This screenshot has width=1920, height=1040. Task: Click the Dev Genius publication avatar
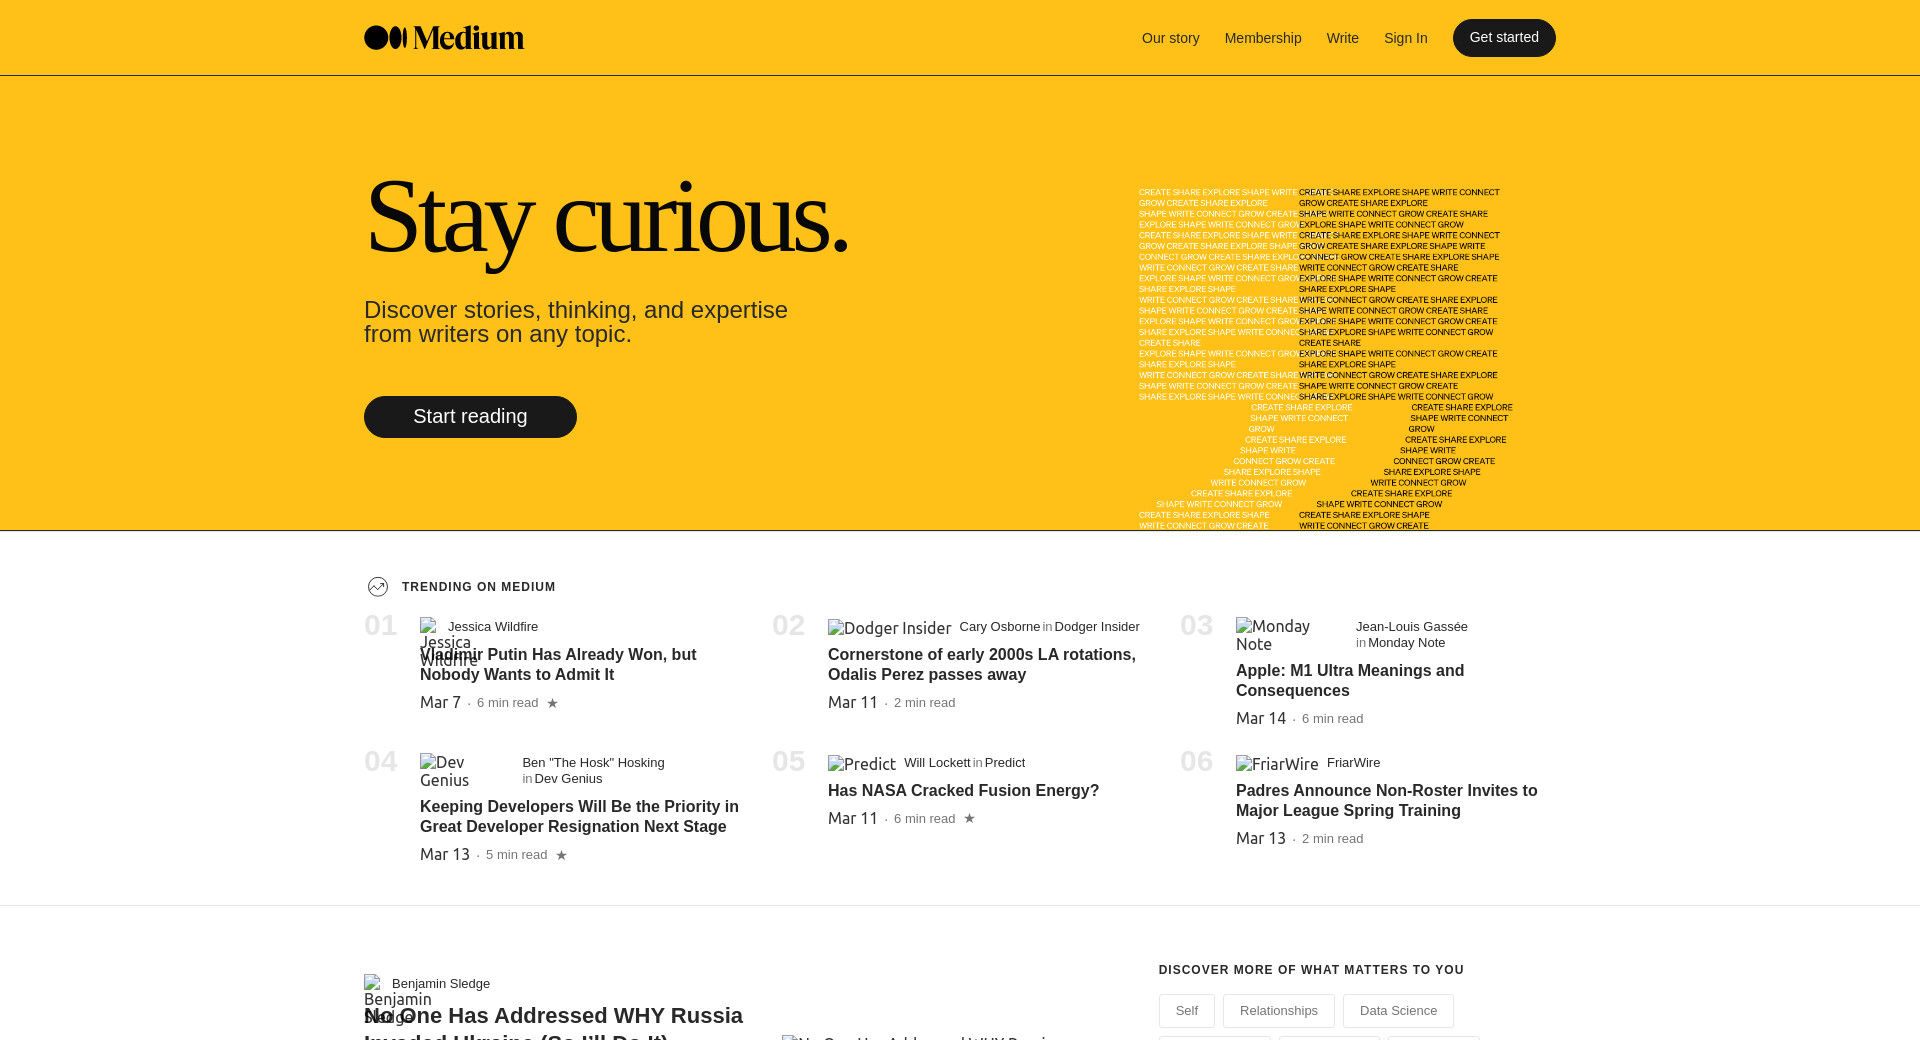(446, 770)
